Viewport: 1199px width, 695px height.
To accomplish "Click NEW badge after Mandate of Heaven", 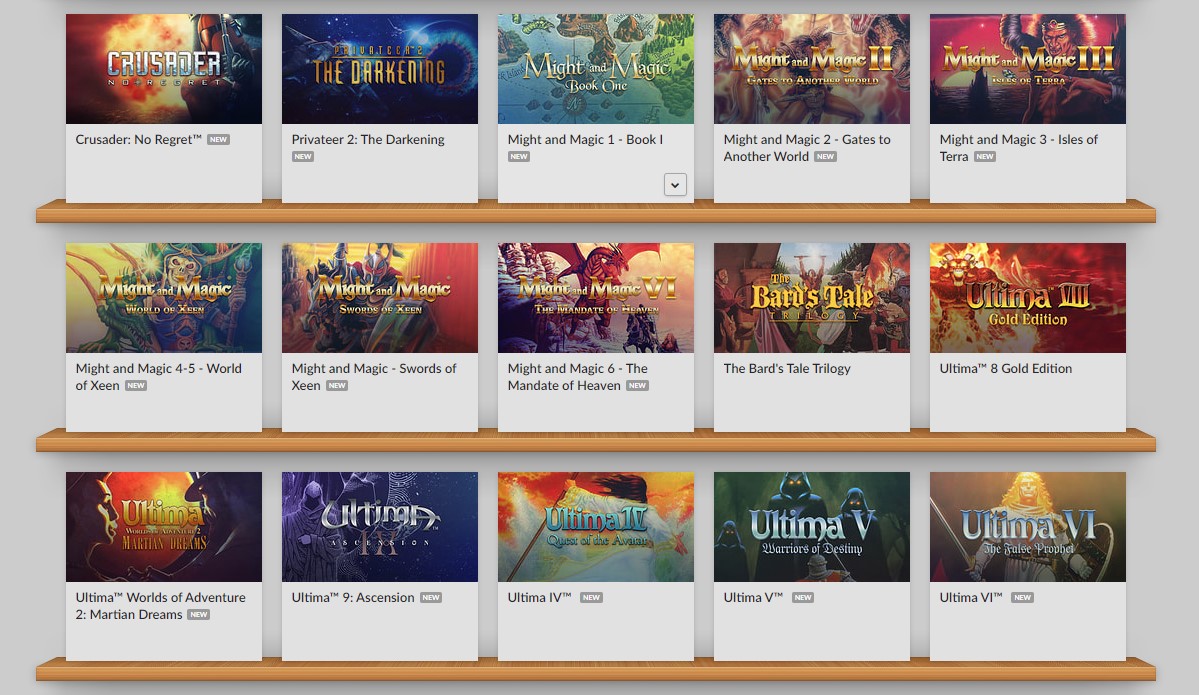I will 638,385.
